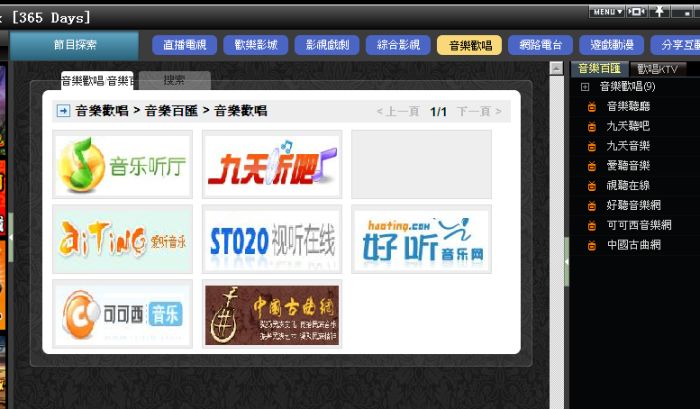Open the 歡樂影城 category

[x=256, y=45]
